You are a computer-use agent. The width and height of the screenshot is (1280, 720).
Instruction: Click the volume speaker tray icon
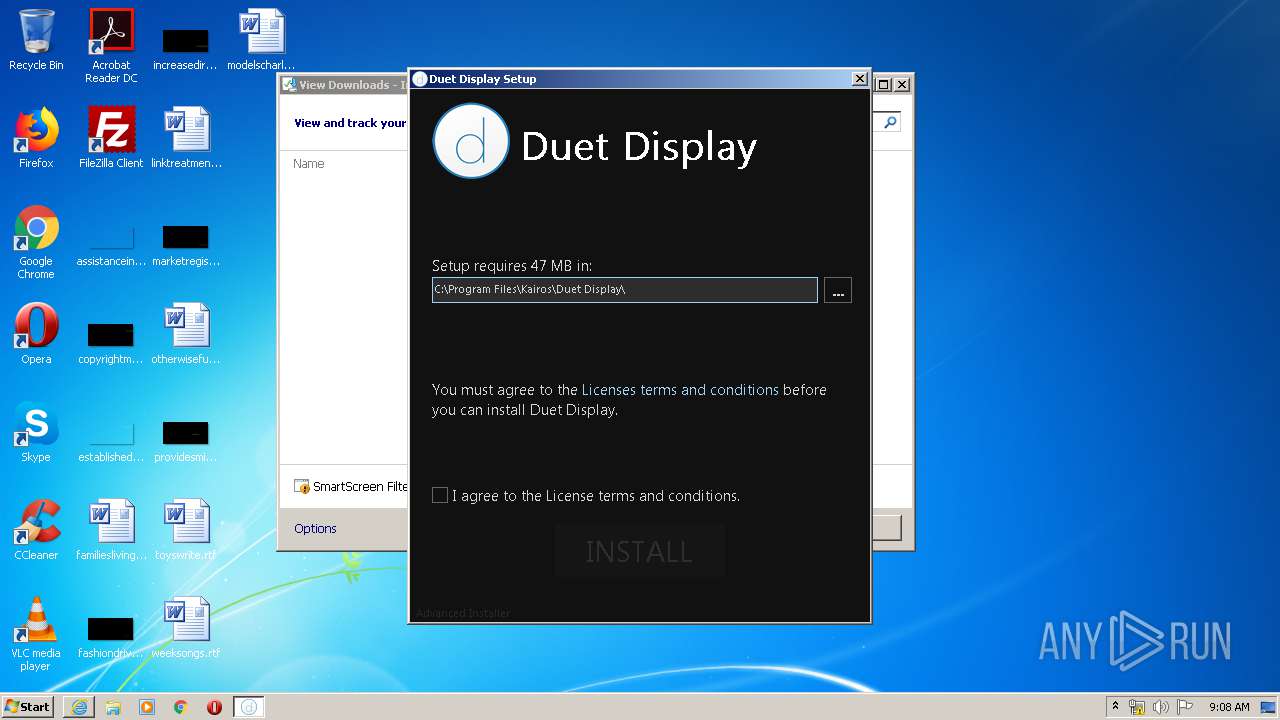click(1161, 707)
